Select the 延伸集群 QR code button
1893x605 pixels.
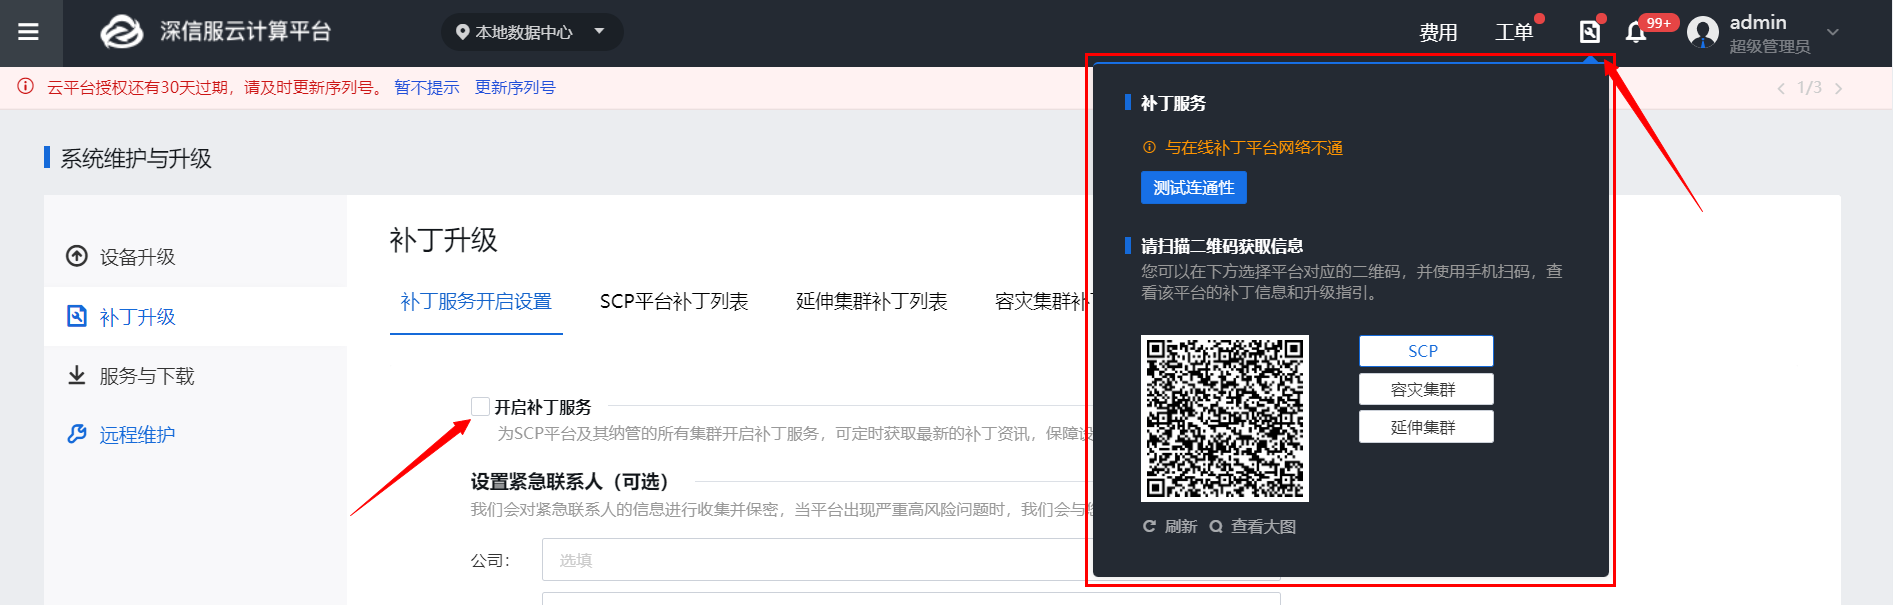click(1426, 427)
